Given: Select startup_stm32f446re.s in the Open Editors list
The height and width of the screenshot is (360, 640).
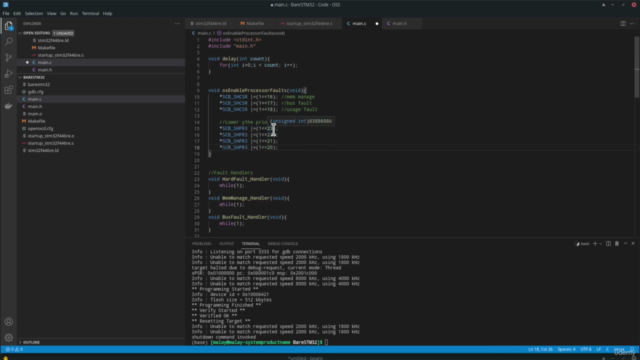Looking at the screenshot, I should click(x=60, y=55).
